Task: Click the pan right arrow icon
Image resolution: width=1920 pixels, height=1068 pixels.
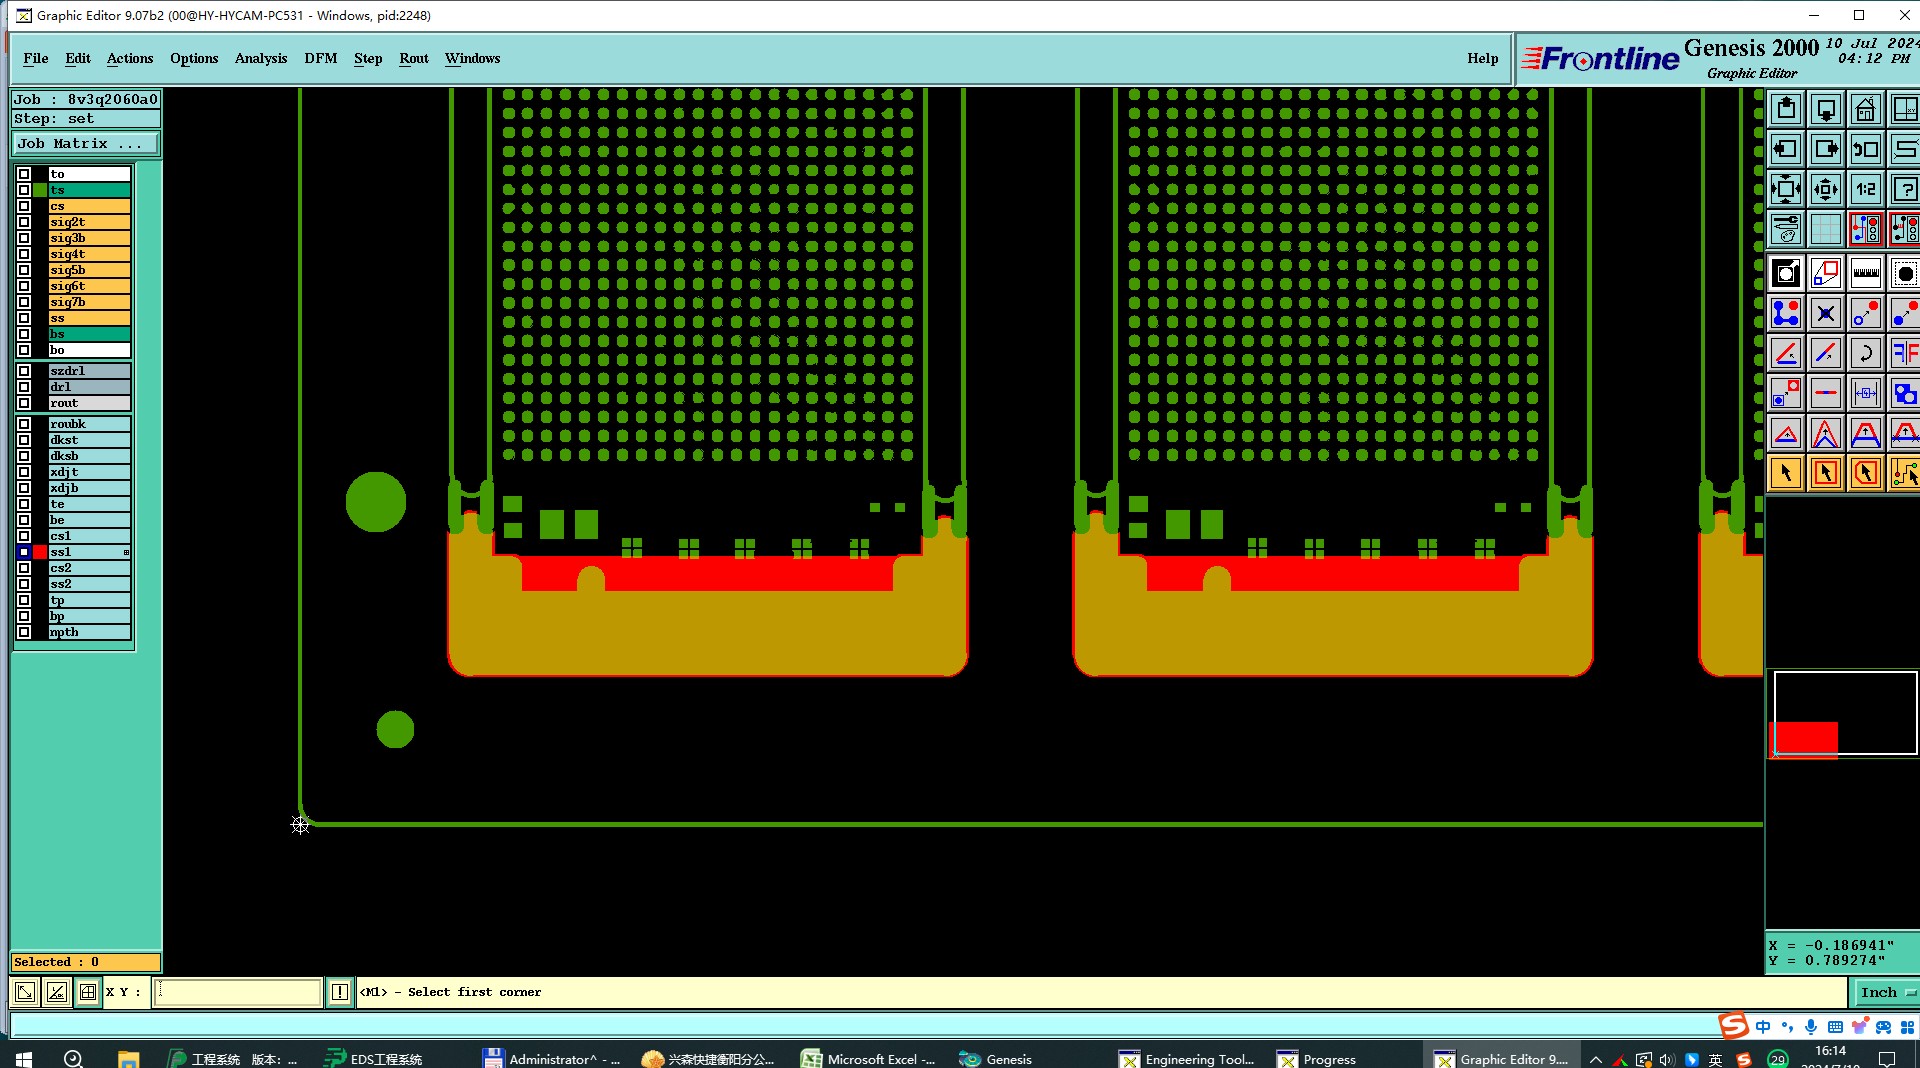Action: click(1826, 149)
